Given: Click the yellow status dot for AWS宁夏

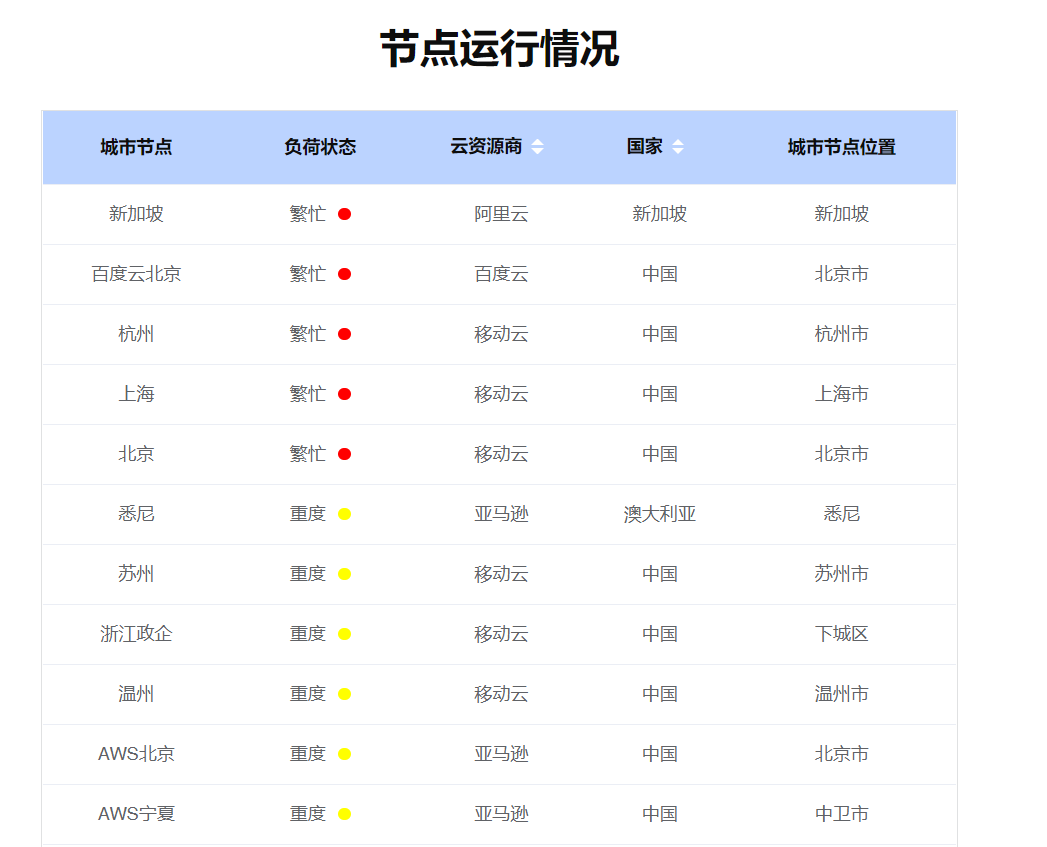Looking at the screenshot, I should pos(344,814).
